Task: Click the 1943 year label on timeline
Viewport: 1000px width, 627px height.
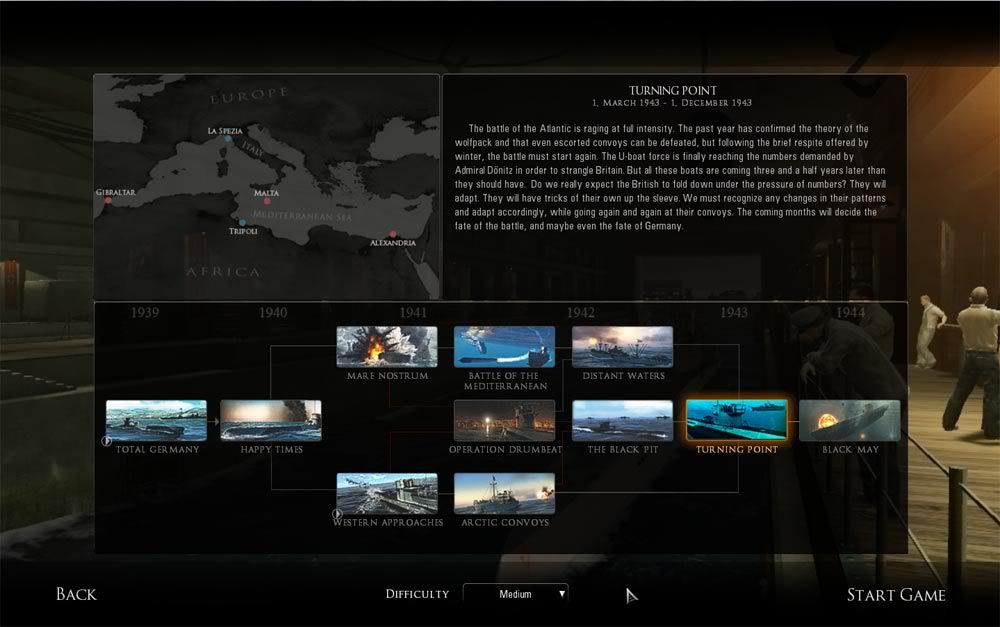Action: (x=734, y=313)
